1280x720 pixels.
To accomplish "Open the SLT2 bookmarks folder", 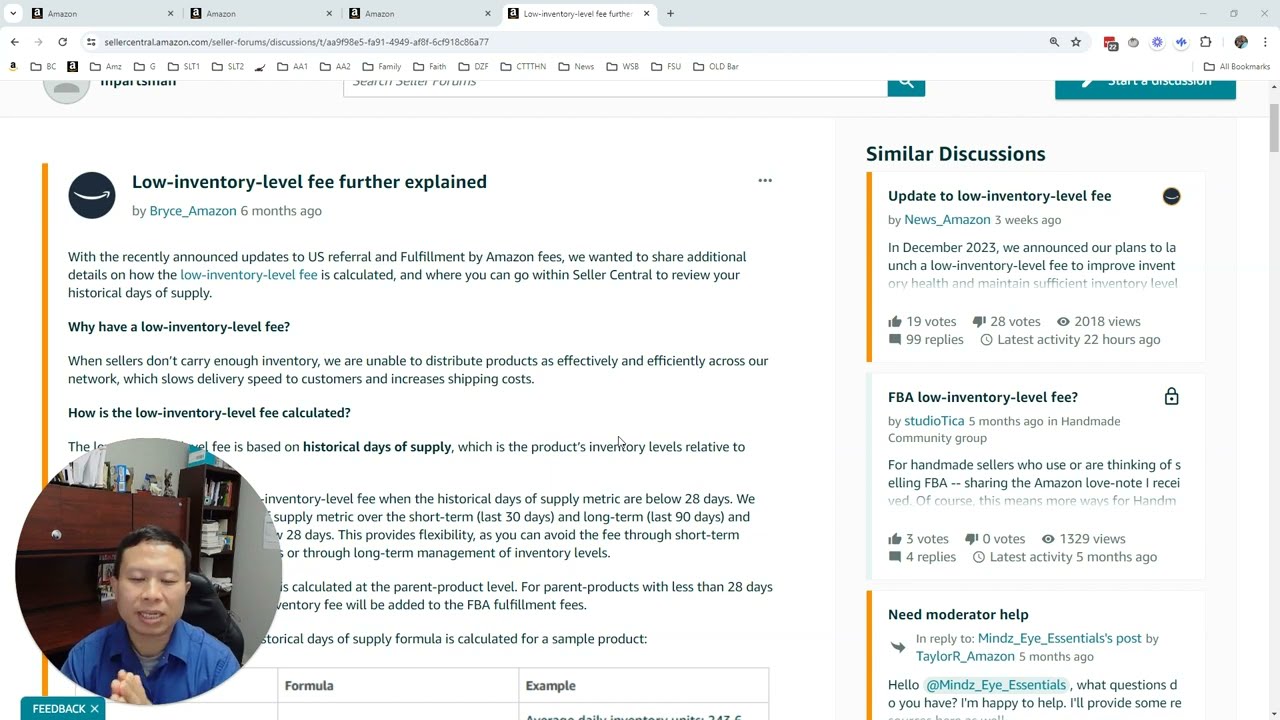I will (227, 66).
